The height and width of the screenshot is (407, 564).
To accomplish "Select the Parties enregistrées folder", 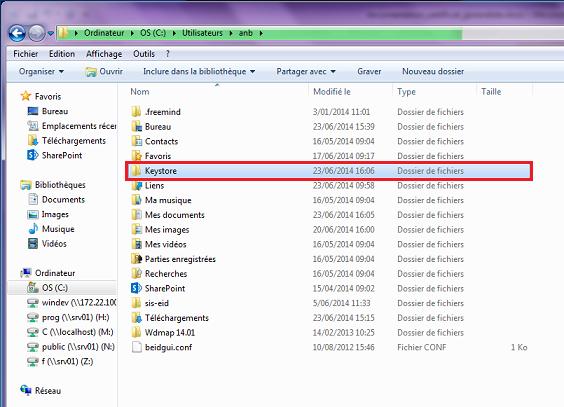I will pyautogui.click(x=180, y=259).
